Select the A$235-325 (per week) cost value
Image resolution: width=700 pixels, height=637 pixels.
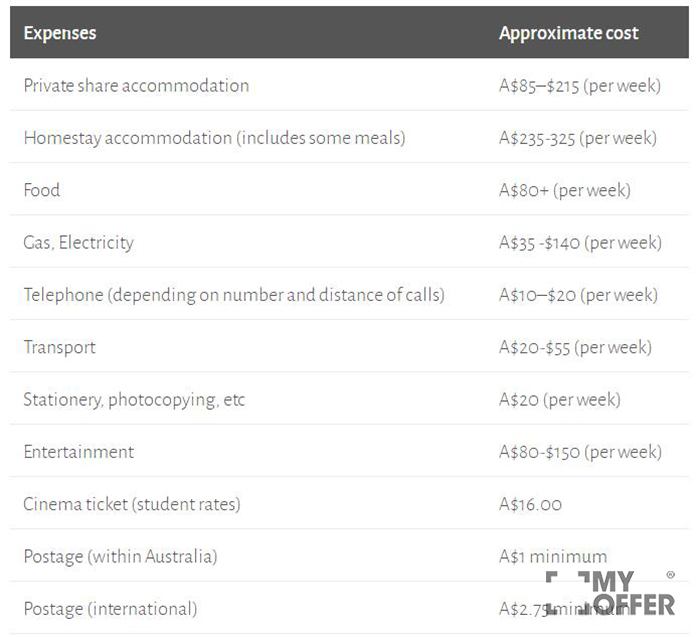[x=579, y=138]
